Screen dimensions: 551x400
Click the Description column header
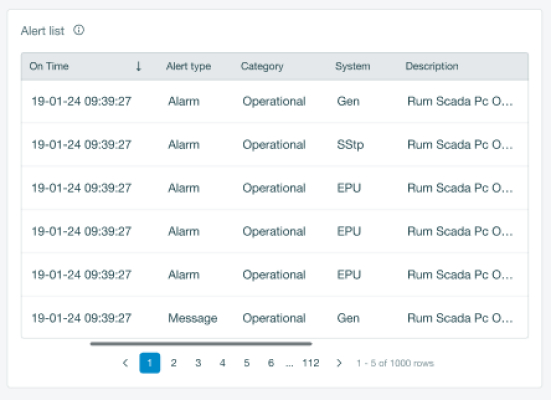pos(432,66)
